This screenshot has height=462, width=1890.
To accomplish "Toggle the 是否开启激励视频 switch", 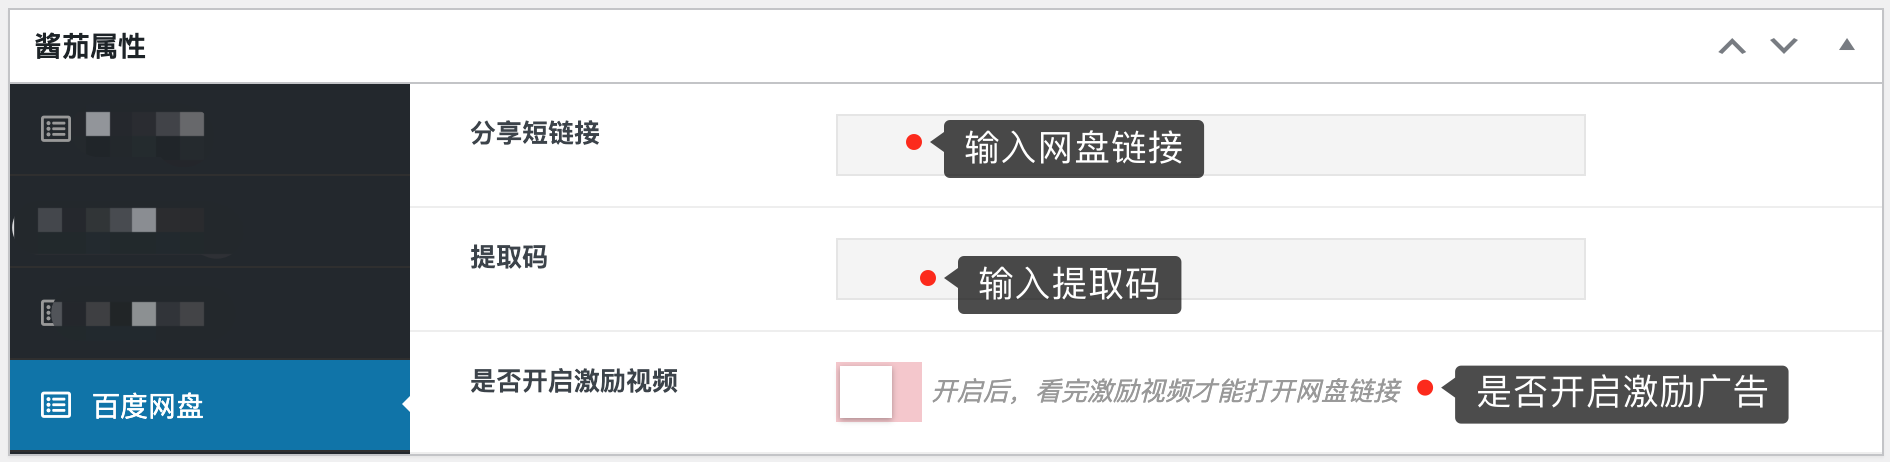I will (x=879, y=392).
